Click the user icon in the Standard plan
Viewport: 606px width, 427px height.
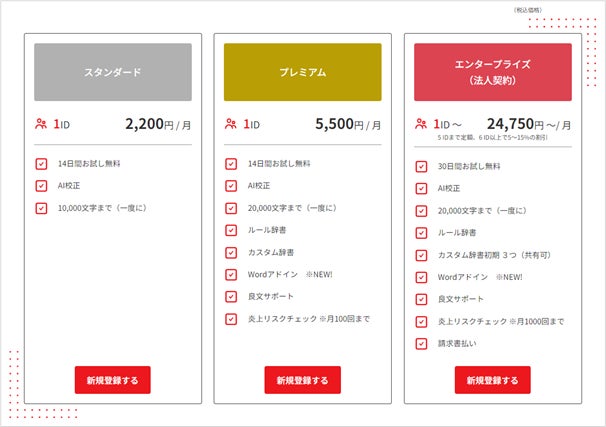(x=40, y=125)
